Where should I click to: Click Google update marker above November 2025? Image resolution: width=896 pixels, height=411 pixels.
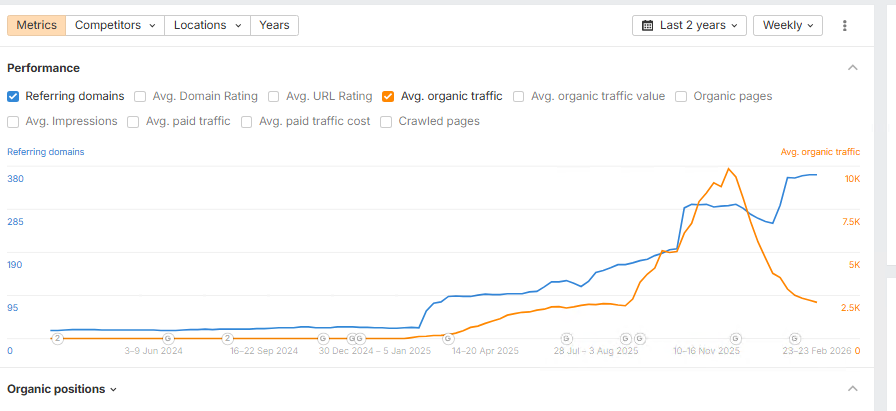pyautogui.click(x=736, y=339)
